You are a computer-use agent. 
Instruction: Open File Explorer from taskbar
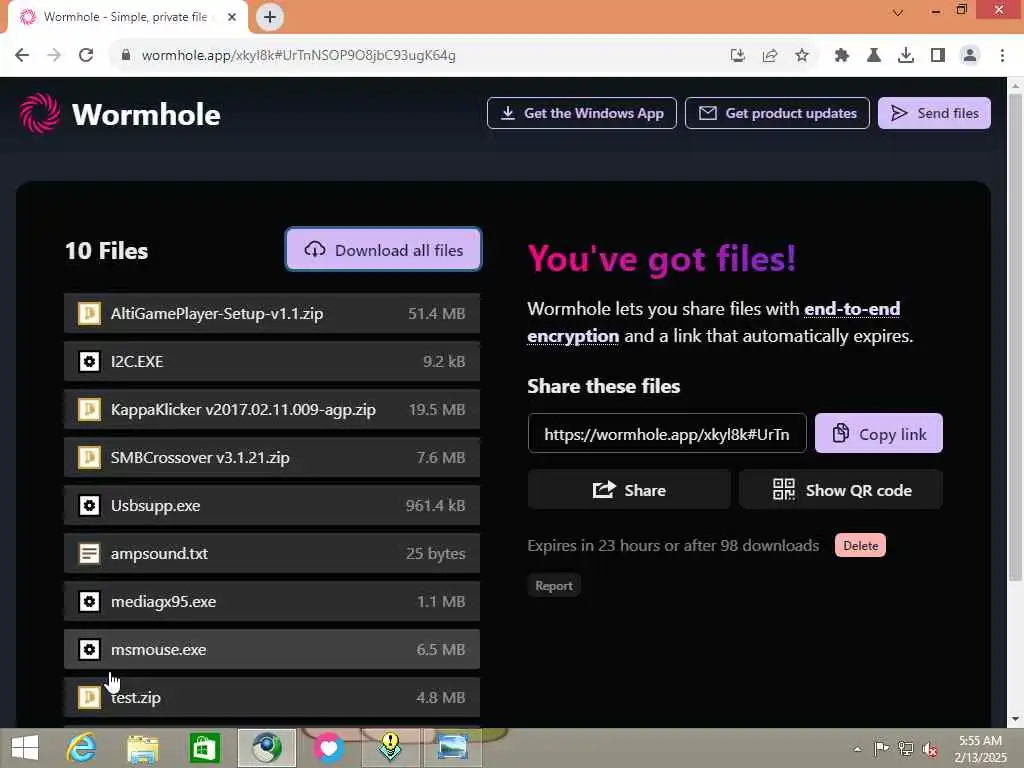pos(143,748)
